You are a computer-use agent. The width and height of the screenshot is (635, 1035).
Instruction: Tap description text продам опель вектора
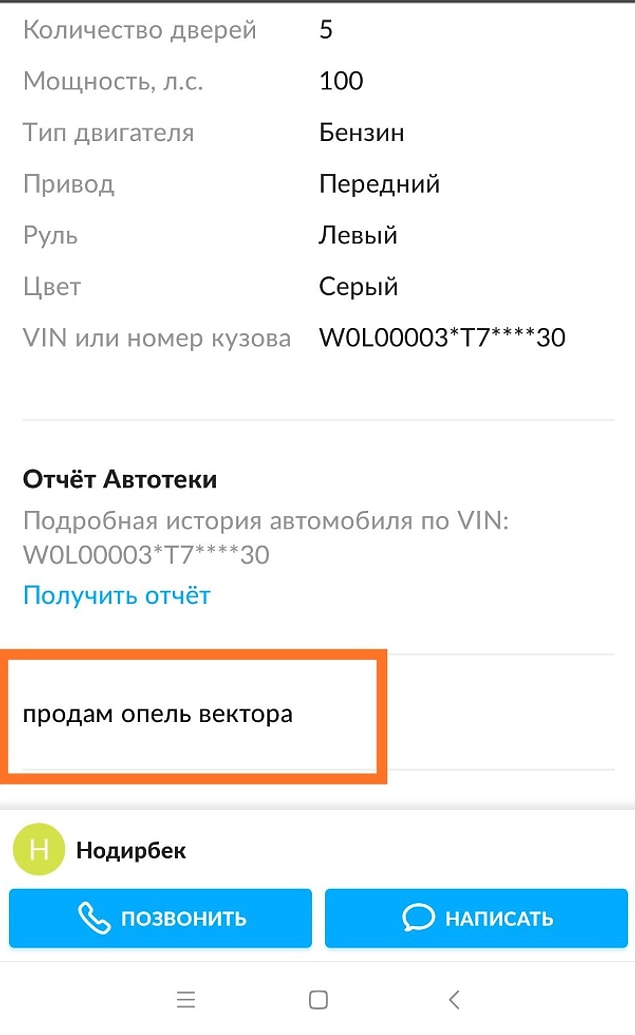pyautogui.click(x=158, y=714)
